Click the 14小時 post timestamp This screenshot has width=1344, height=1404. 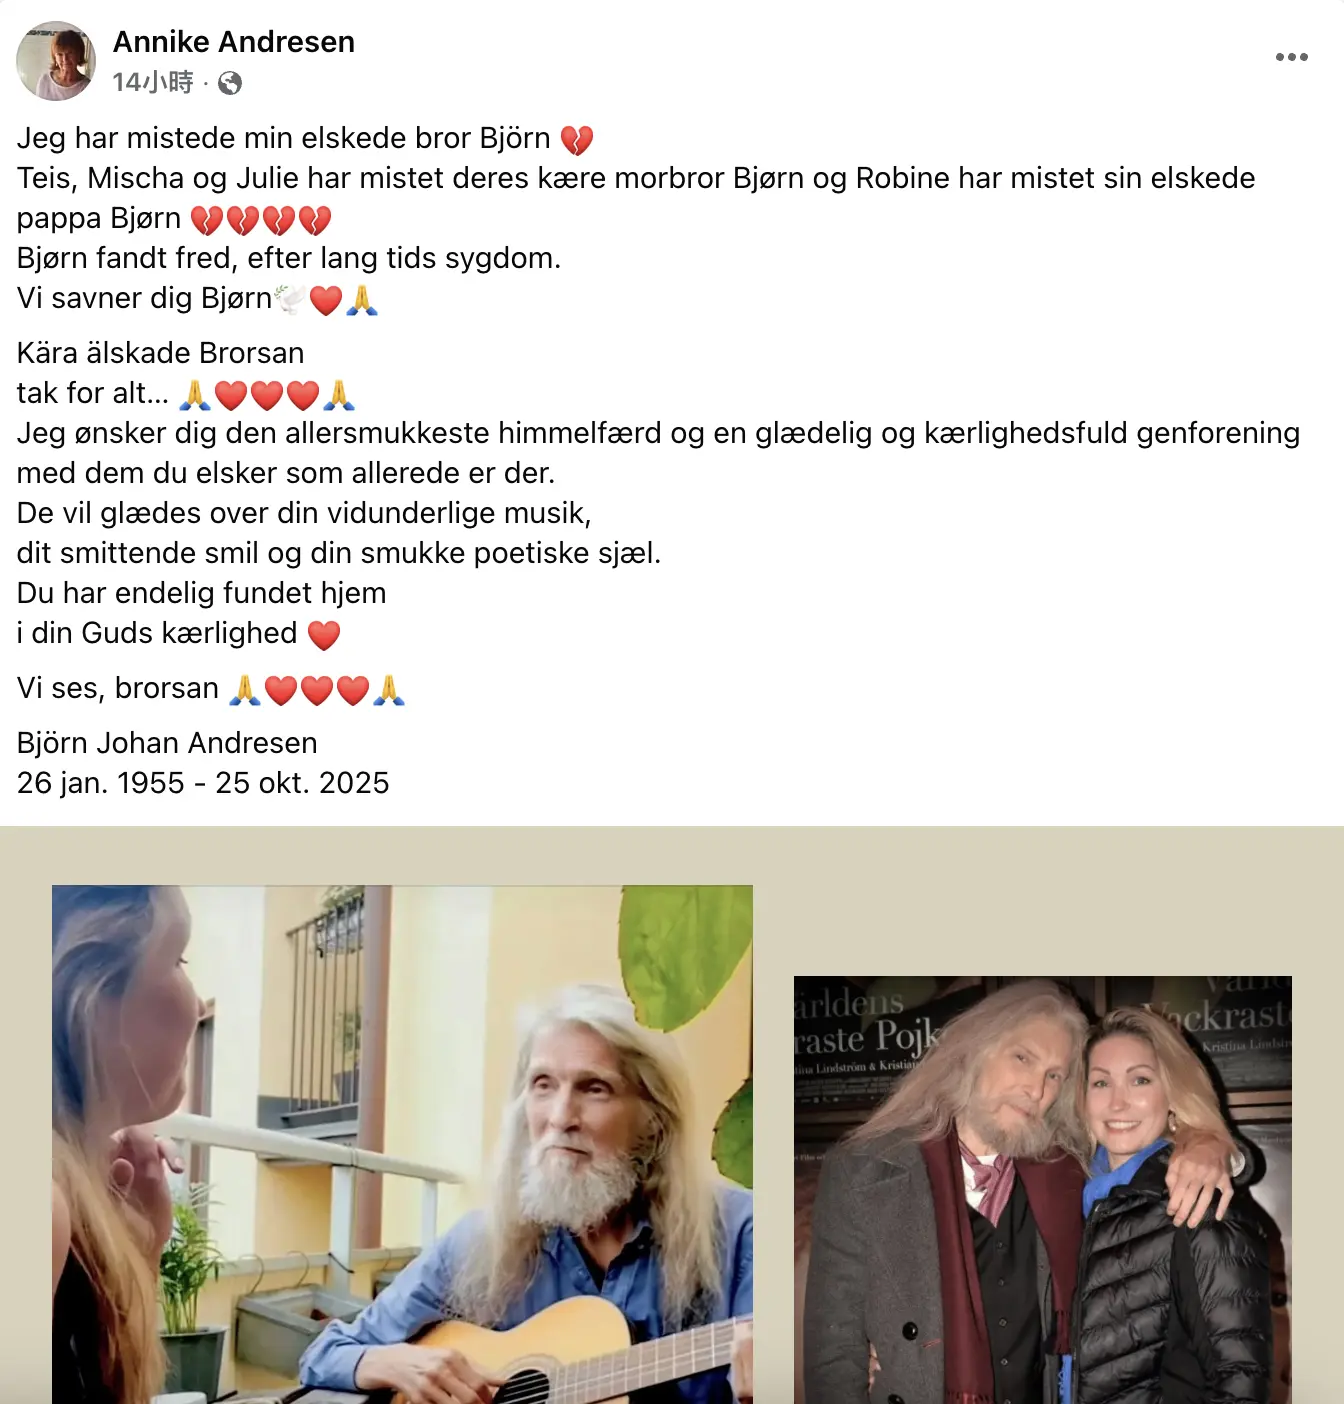(x=153, y=82)
